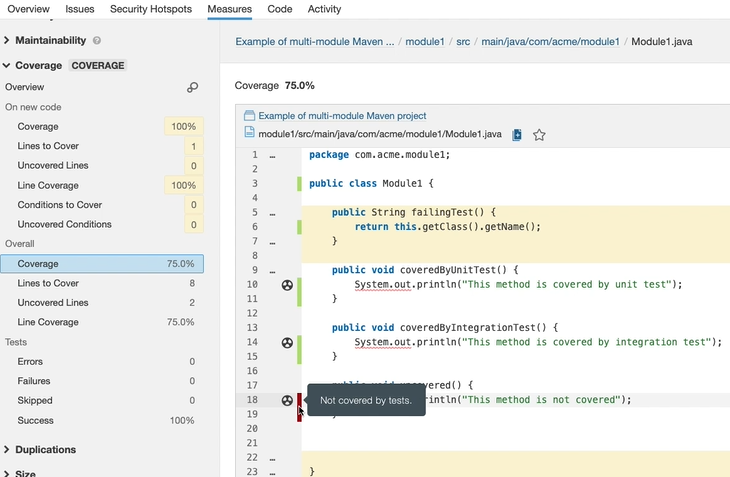Image resolution: width=730 pixels, height=477 pixels.
Task: Select new code Lines to Cover
Action: [x=102, y=146]
